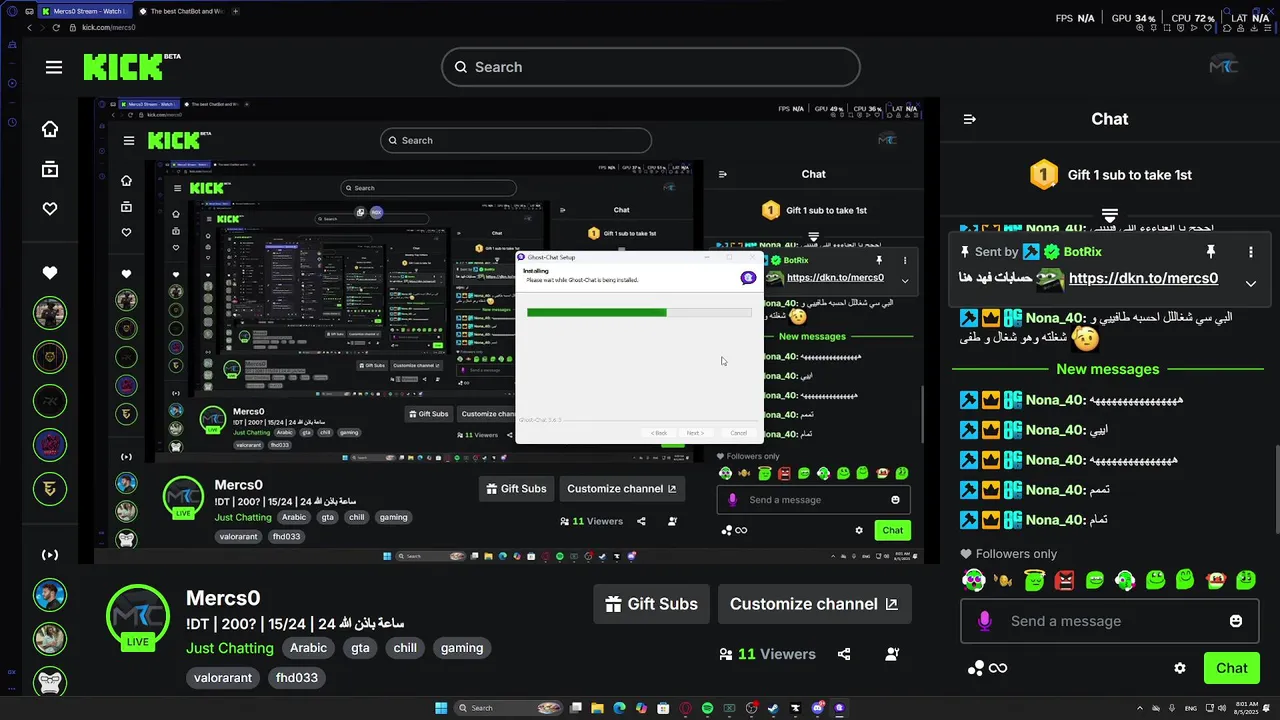The height and width of the screenshot is (720, 1280).
Task: Reload the page in browser toolbar
Action: coord(55,27)
